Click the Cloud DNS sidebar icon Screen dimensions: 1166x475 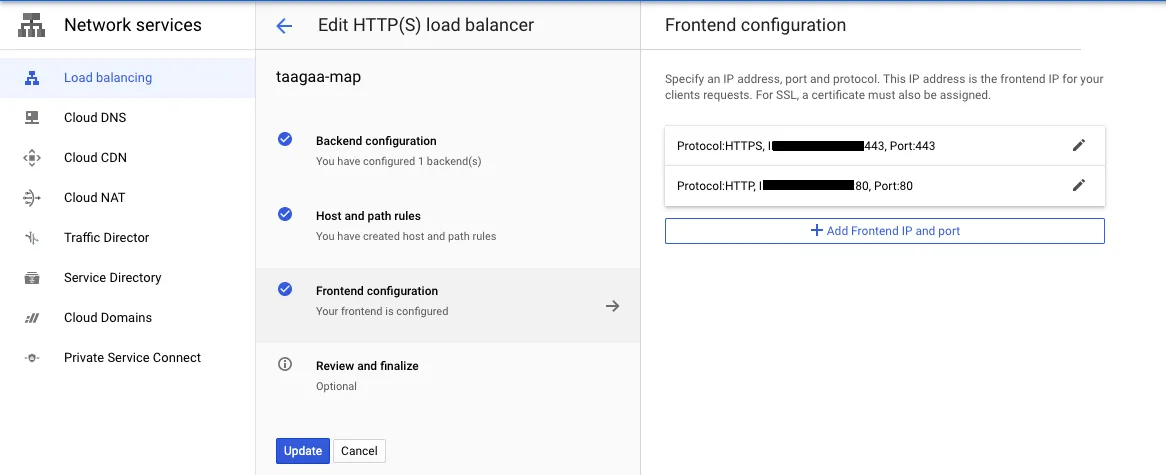pos(32,118)
